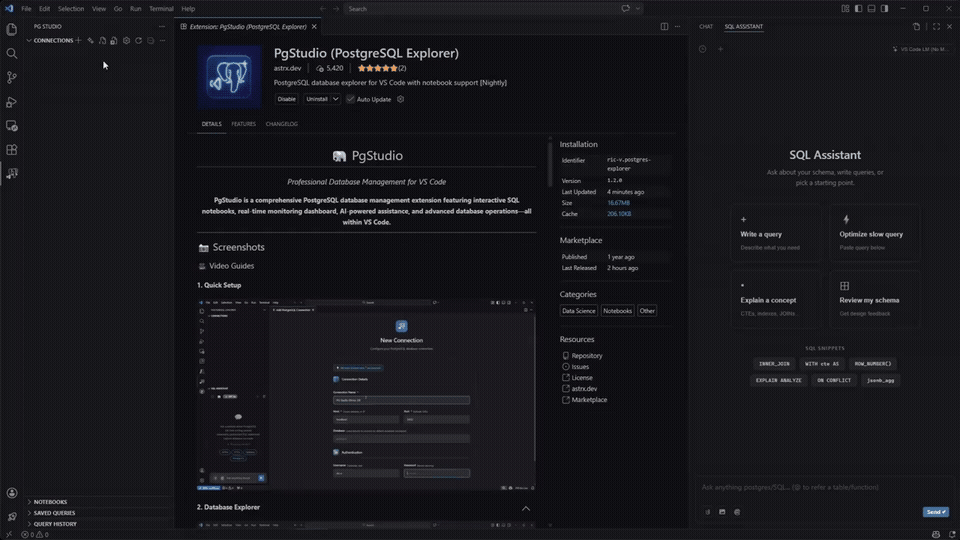Click the Uninstall button
The width and height of the screenshot is (960, 540).
317,99
